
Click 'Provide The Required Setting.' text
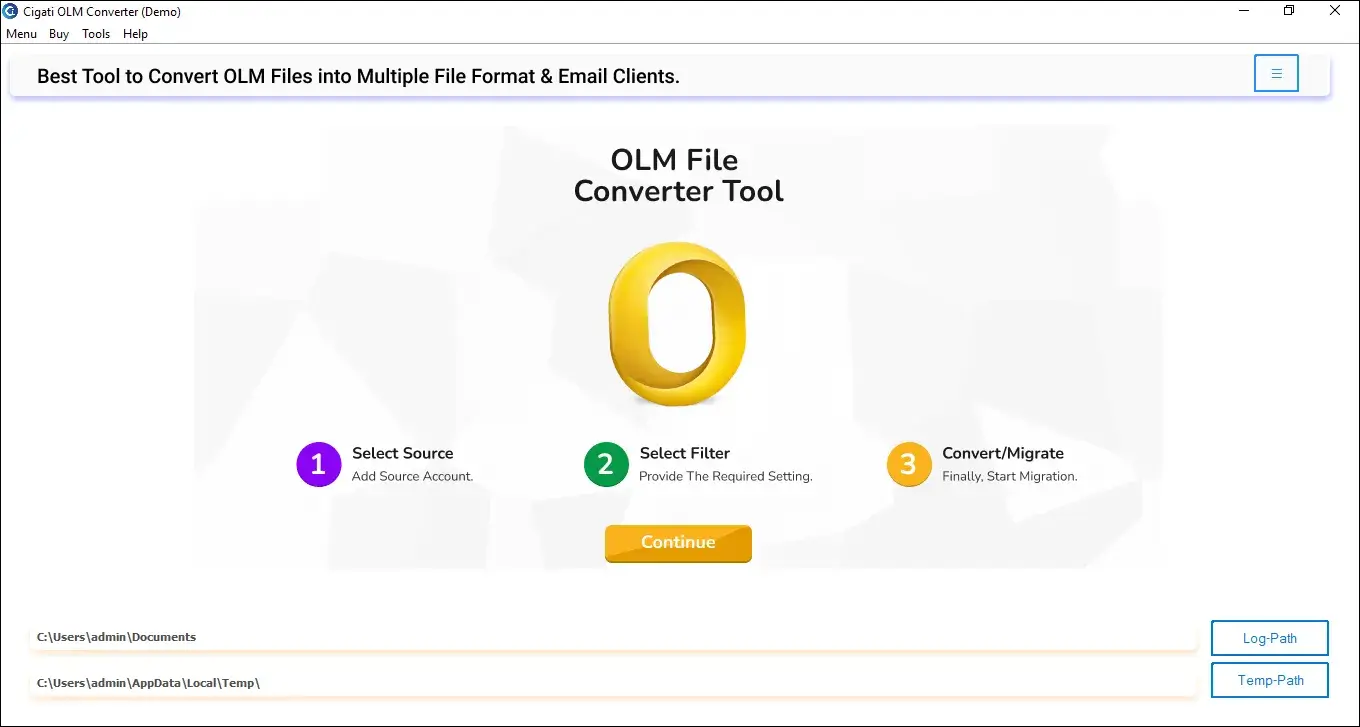click(726, 476)
